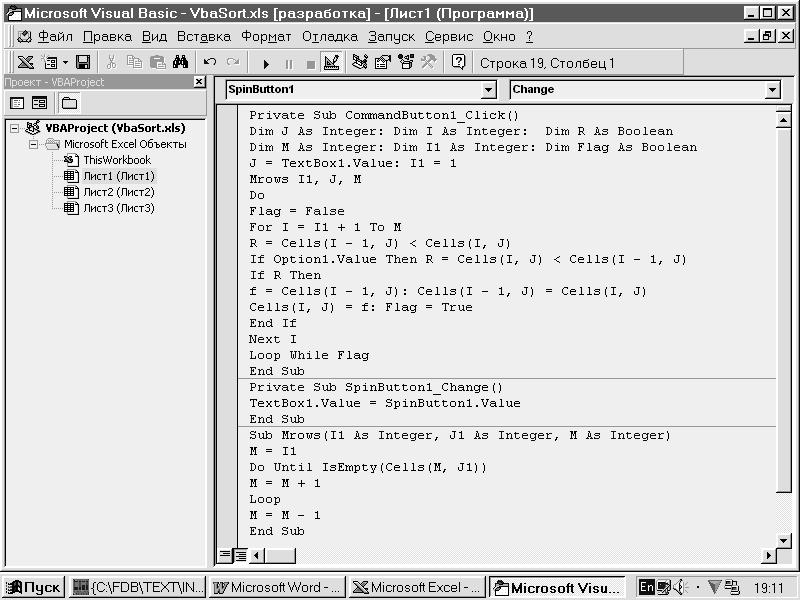Viewport: 800px width, 600px height.
Task: Toggle Folders view in Project panel
Action: click(x=69, y=103)
